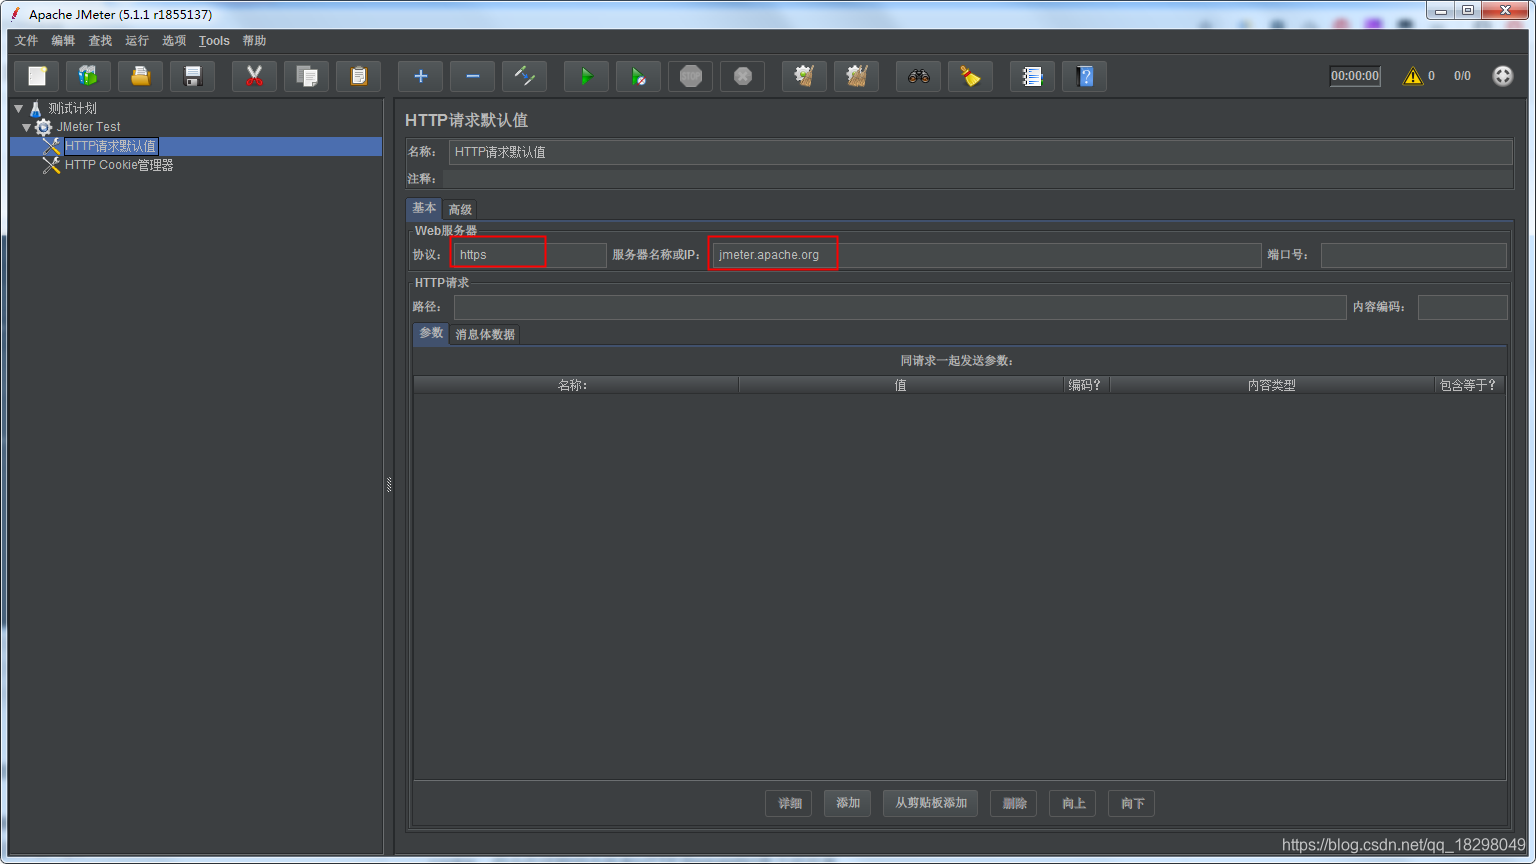Collapse all nodes with minus icon

pyautogui.click(x=472, y=76)
